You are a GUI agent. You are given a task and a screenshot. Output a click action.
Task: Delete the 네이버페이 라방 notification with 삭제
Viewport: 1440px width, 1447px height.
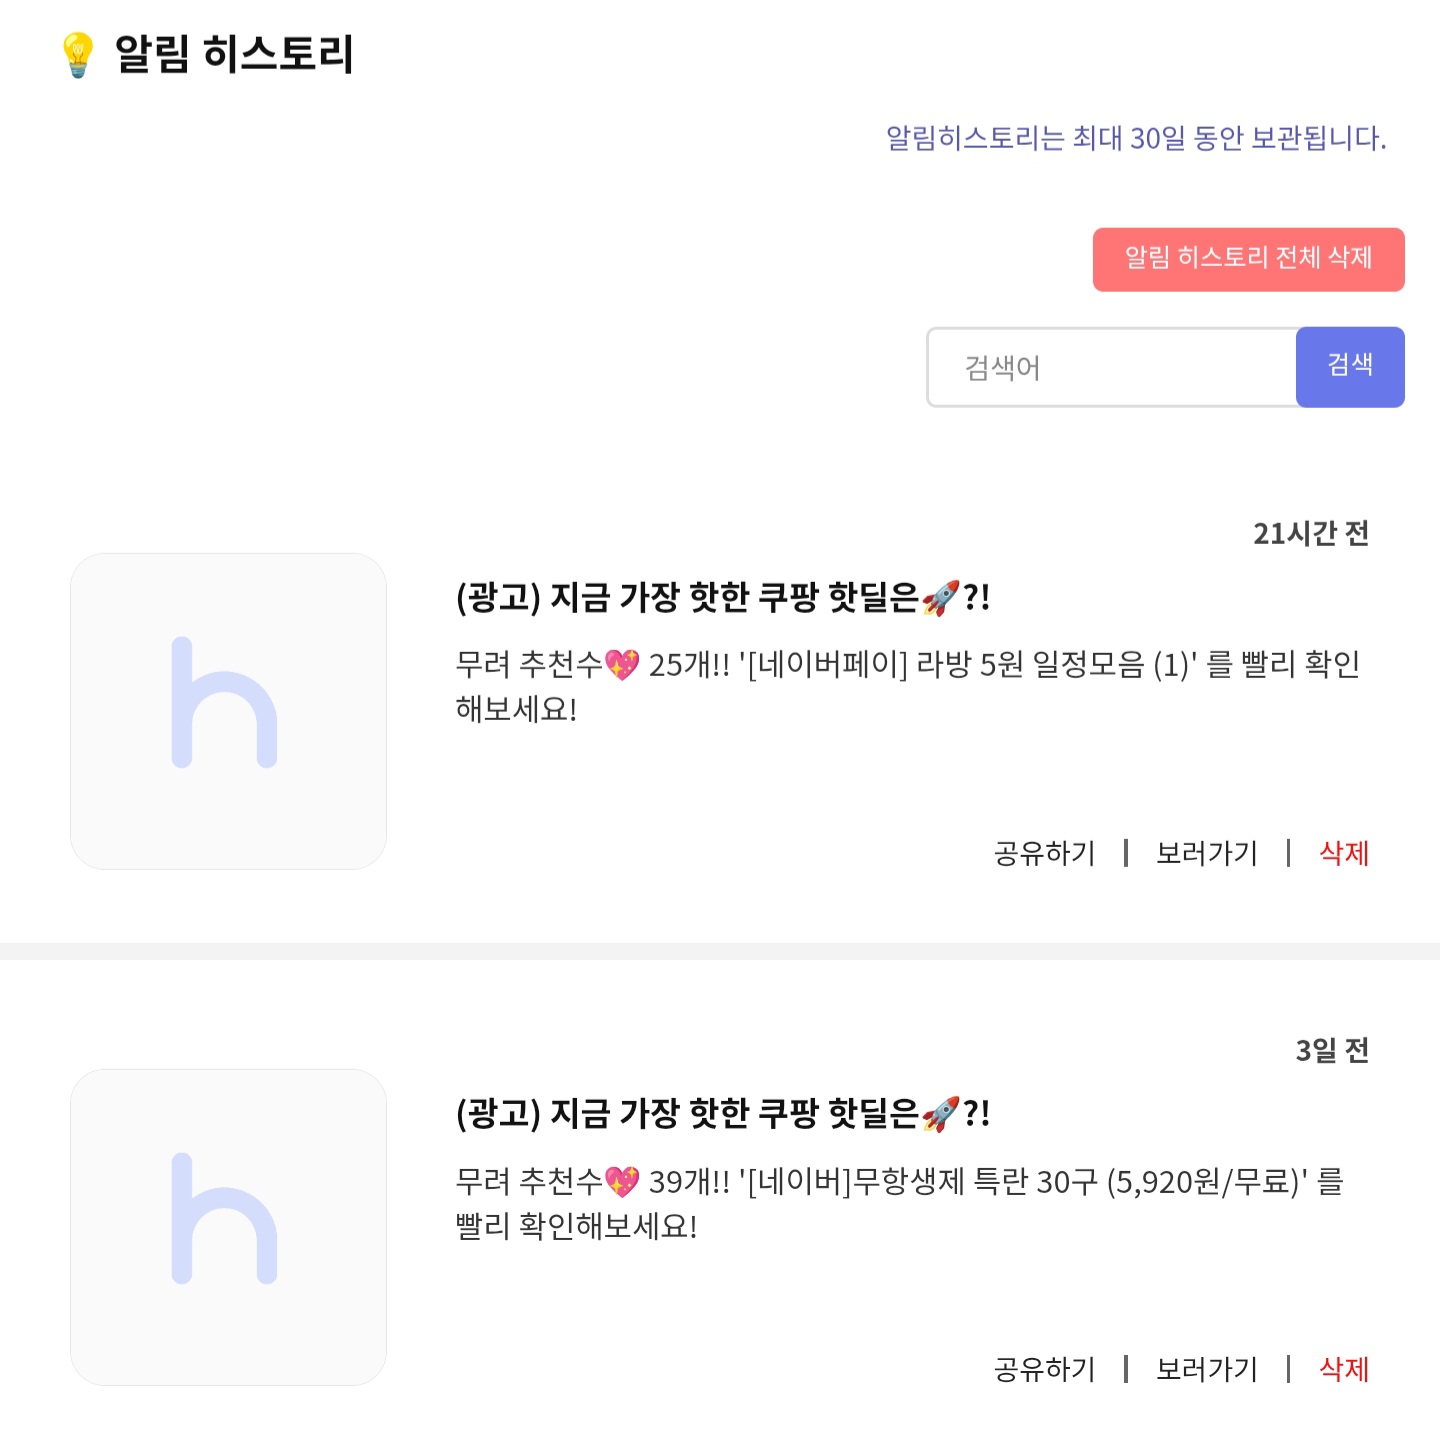[x=1343, y=853]
